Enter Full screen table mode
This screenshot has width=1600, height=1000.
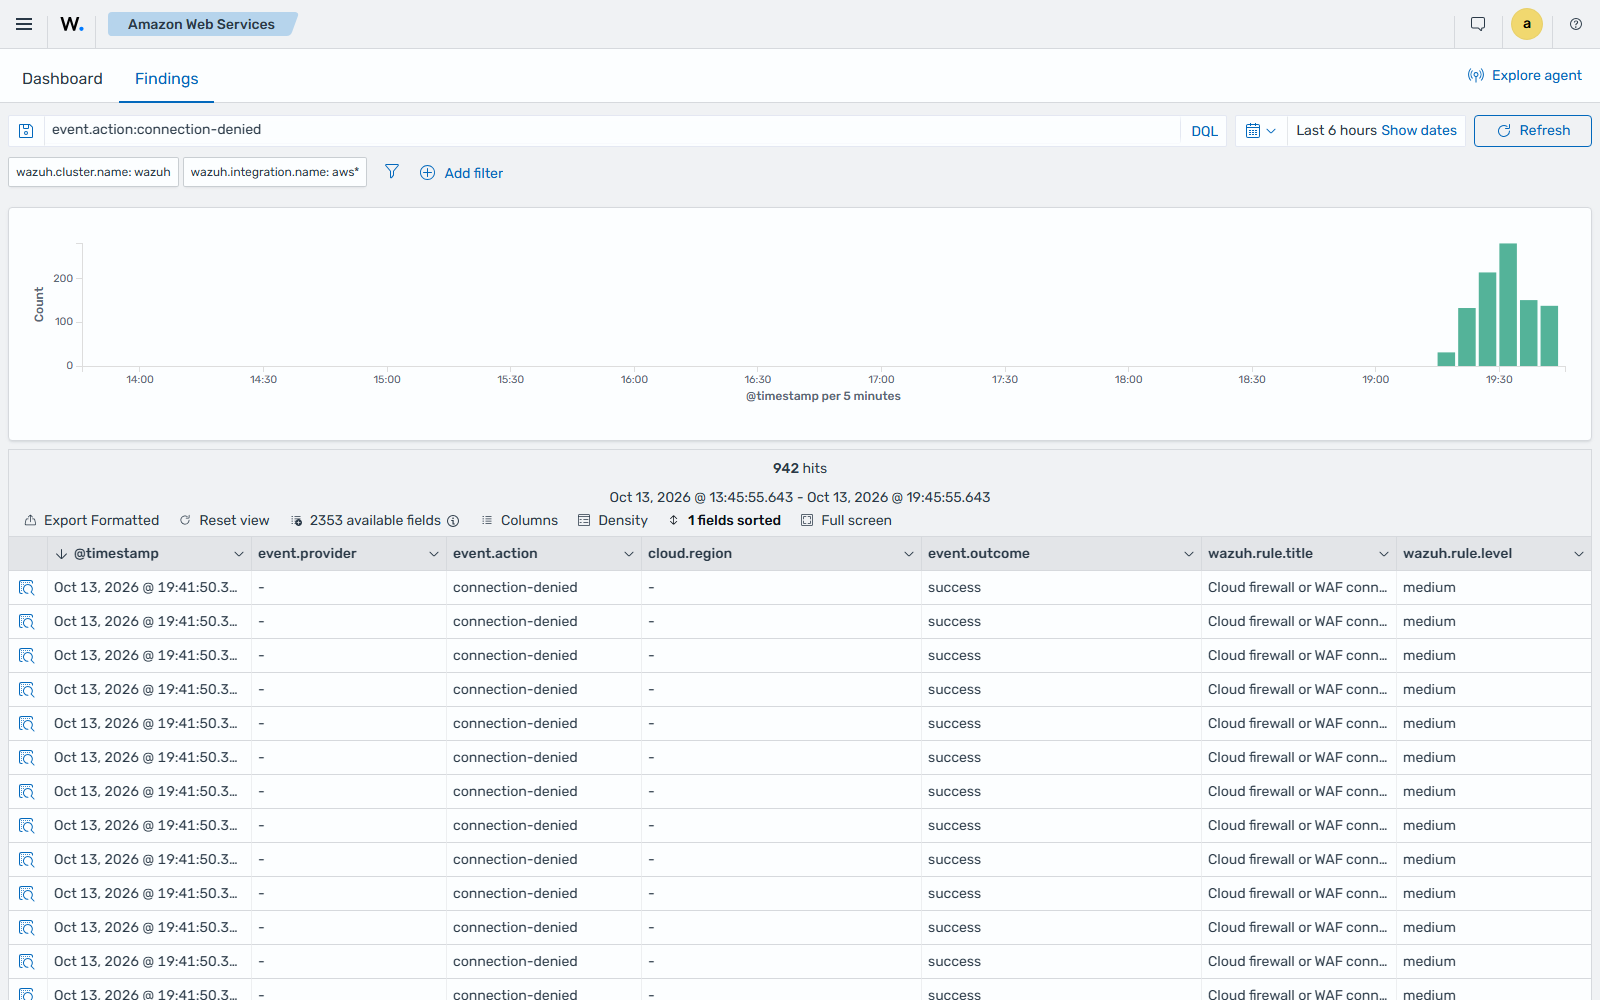[x=846, y=521]
